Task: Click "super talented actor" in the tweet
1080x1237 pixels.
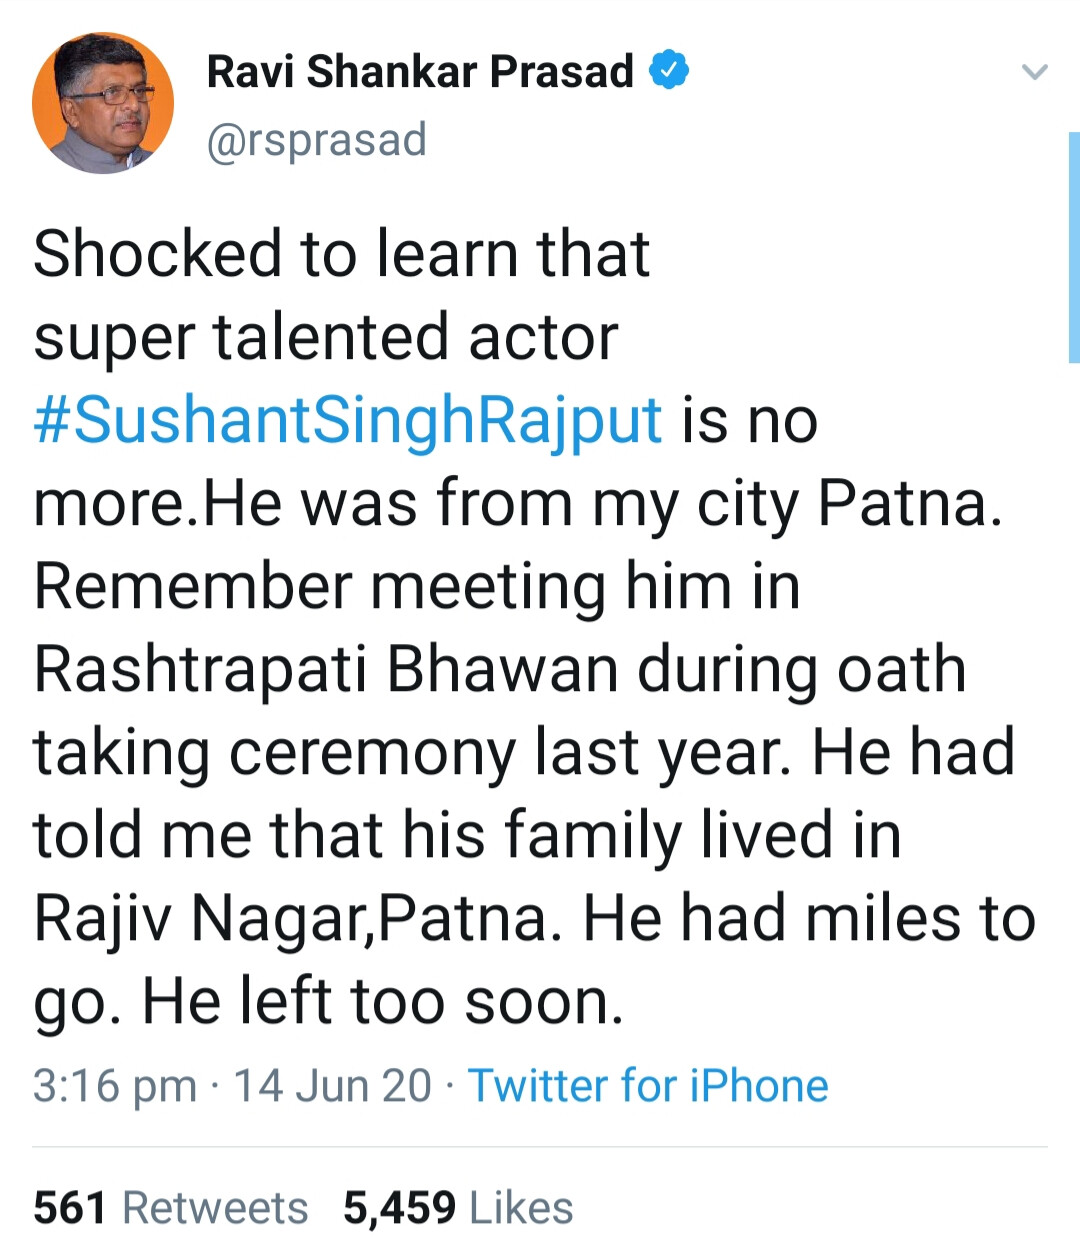Action: coord(326,337)
